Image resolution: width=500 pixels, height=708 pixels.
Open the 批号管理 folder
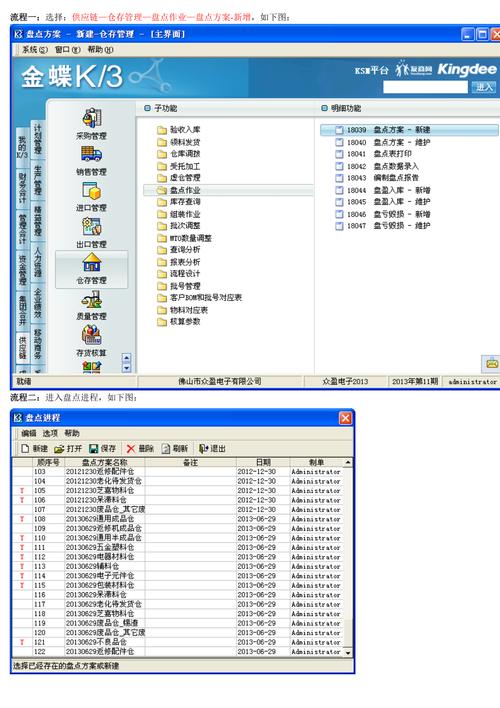point(179,286)
